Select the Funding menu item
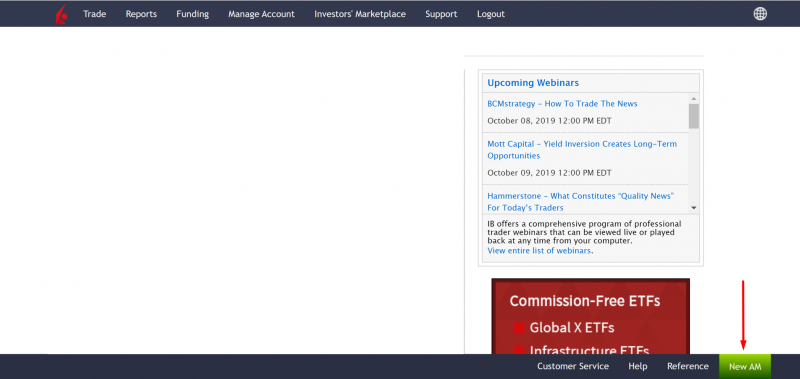Screen dimensions: 800x379 tap(192, 14)
